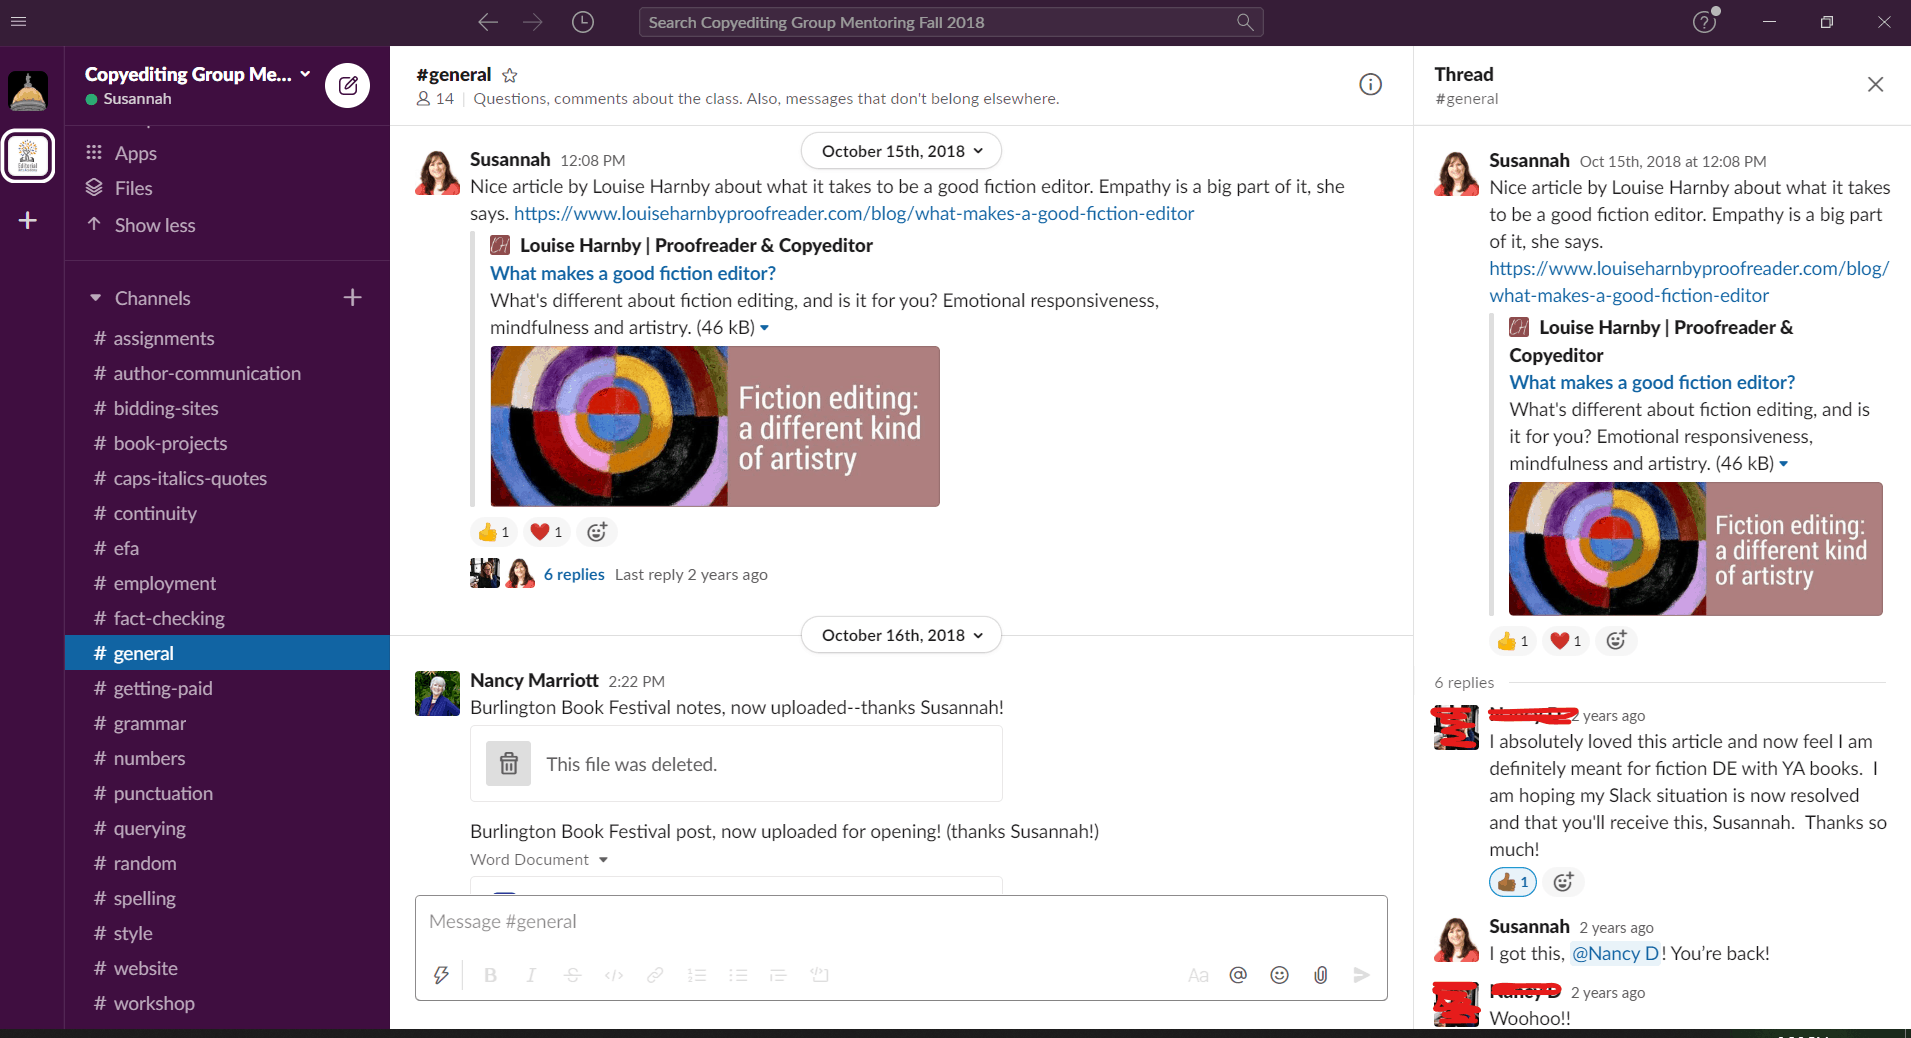Open the Fiction editing image in main channel
Viewport: 1911px width, 1038px height.
(715, 426)
